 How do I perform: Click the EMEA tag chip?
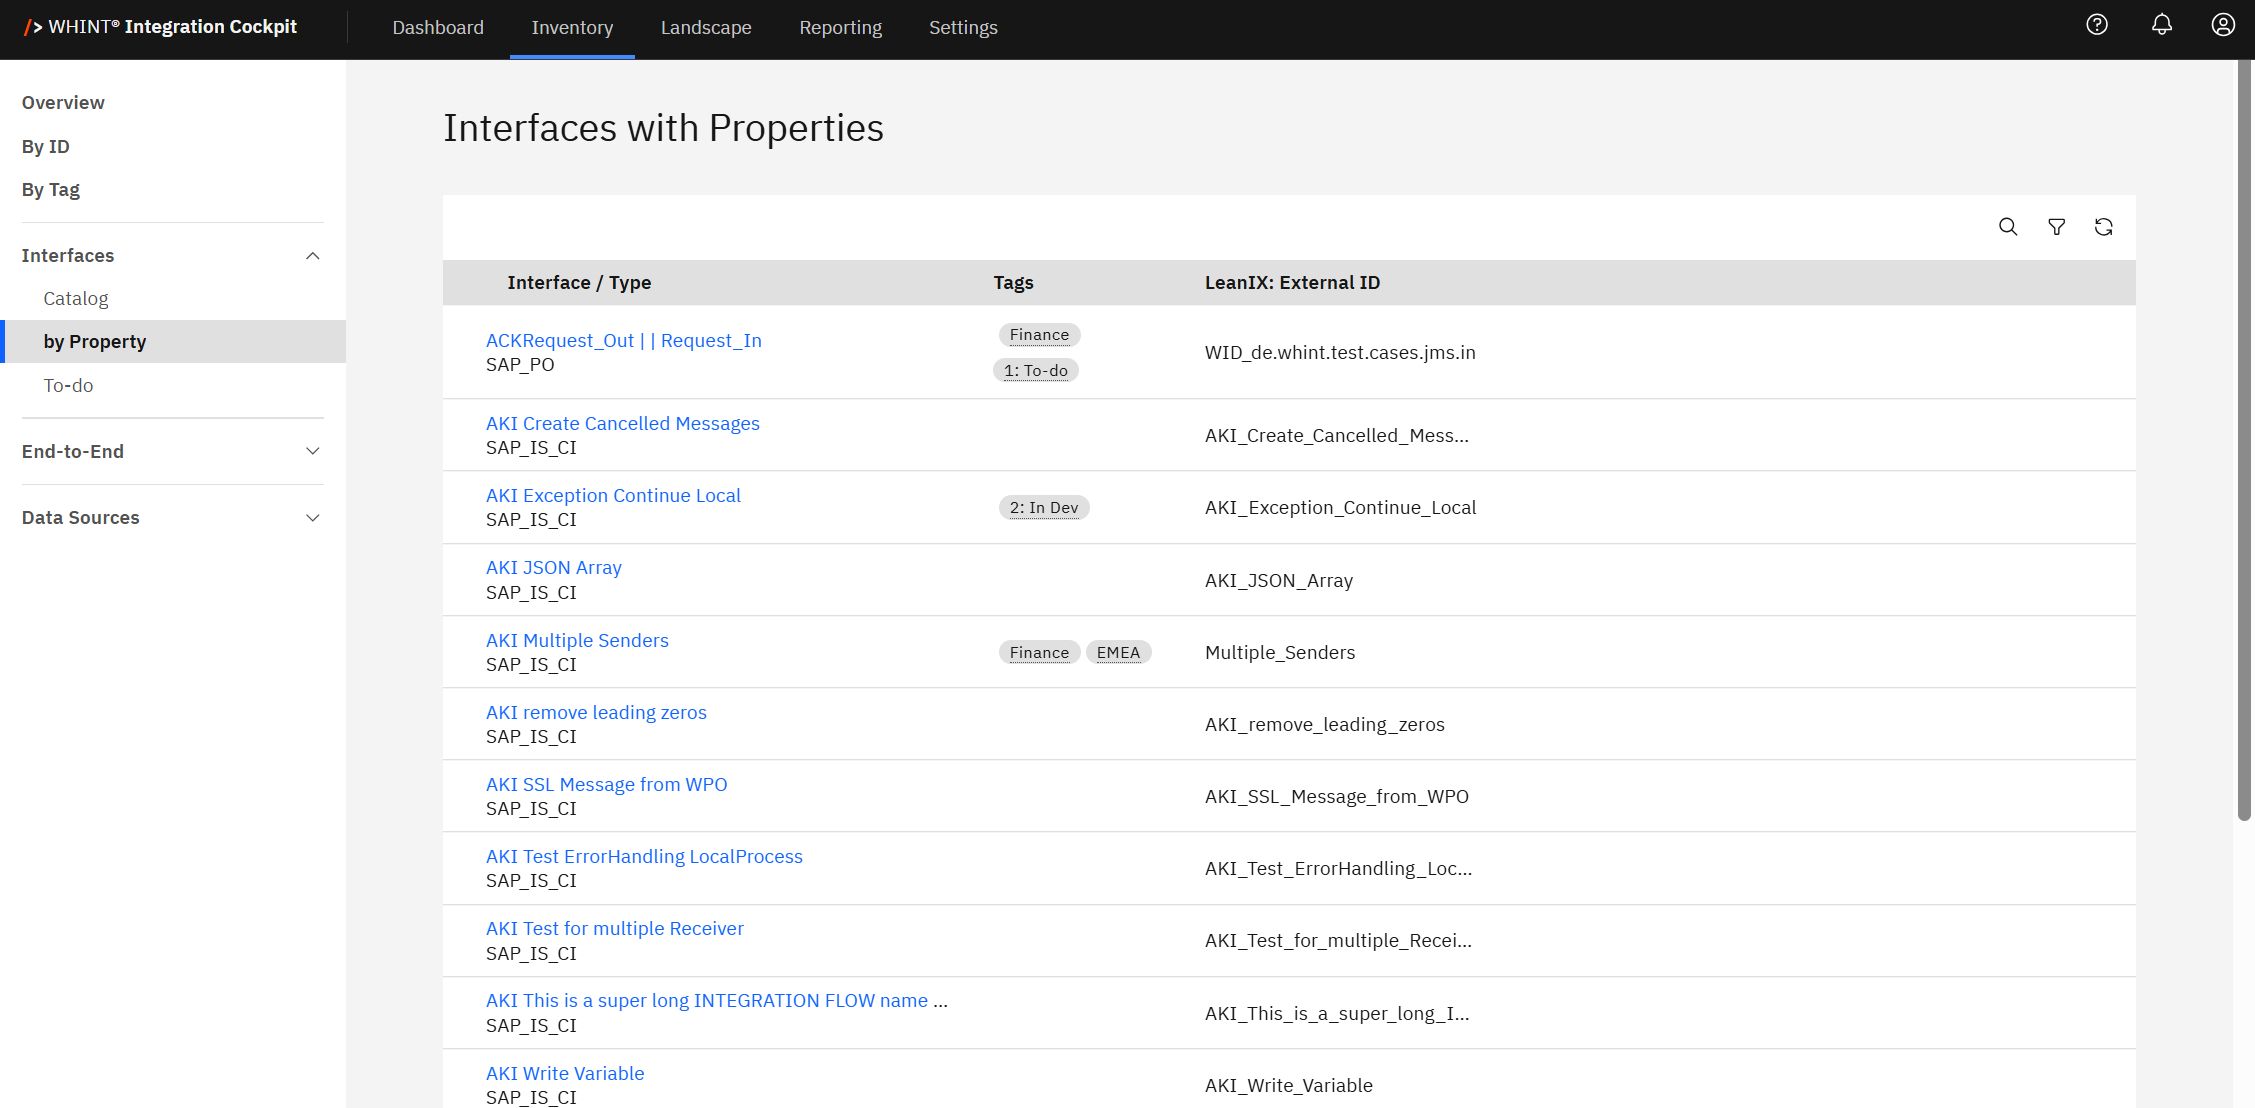(1117, 653)
